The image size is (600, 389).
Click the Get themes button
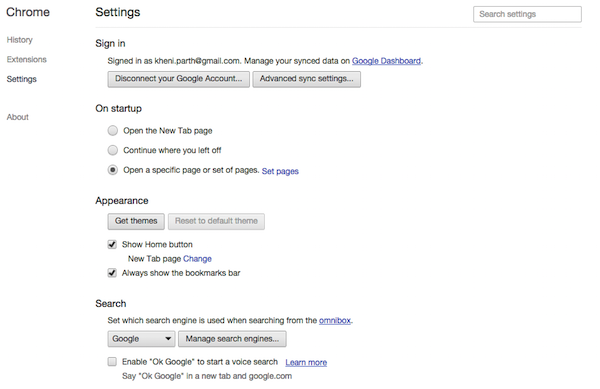point(136,221)
